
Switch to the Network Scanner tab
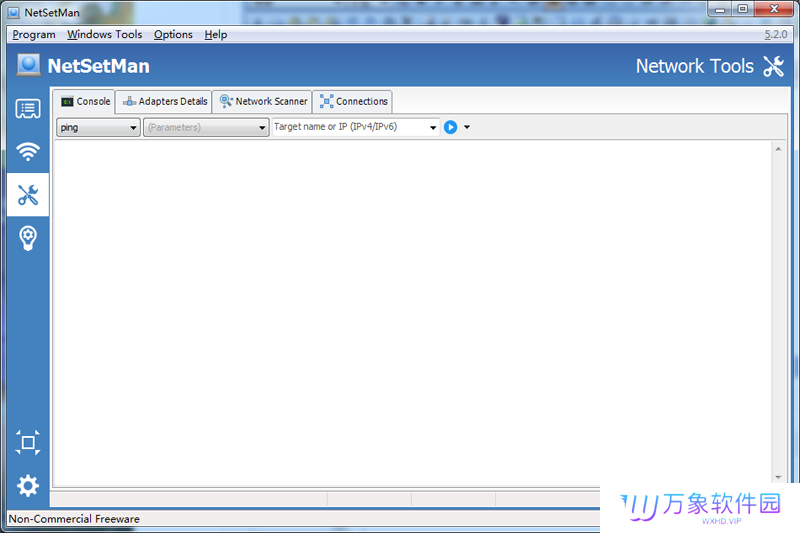[263, 101]
